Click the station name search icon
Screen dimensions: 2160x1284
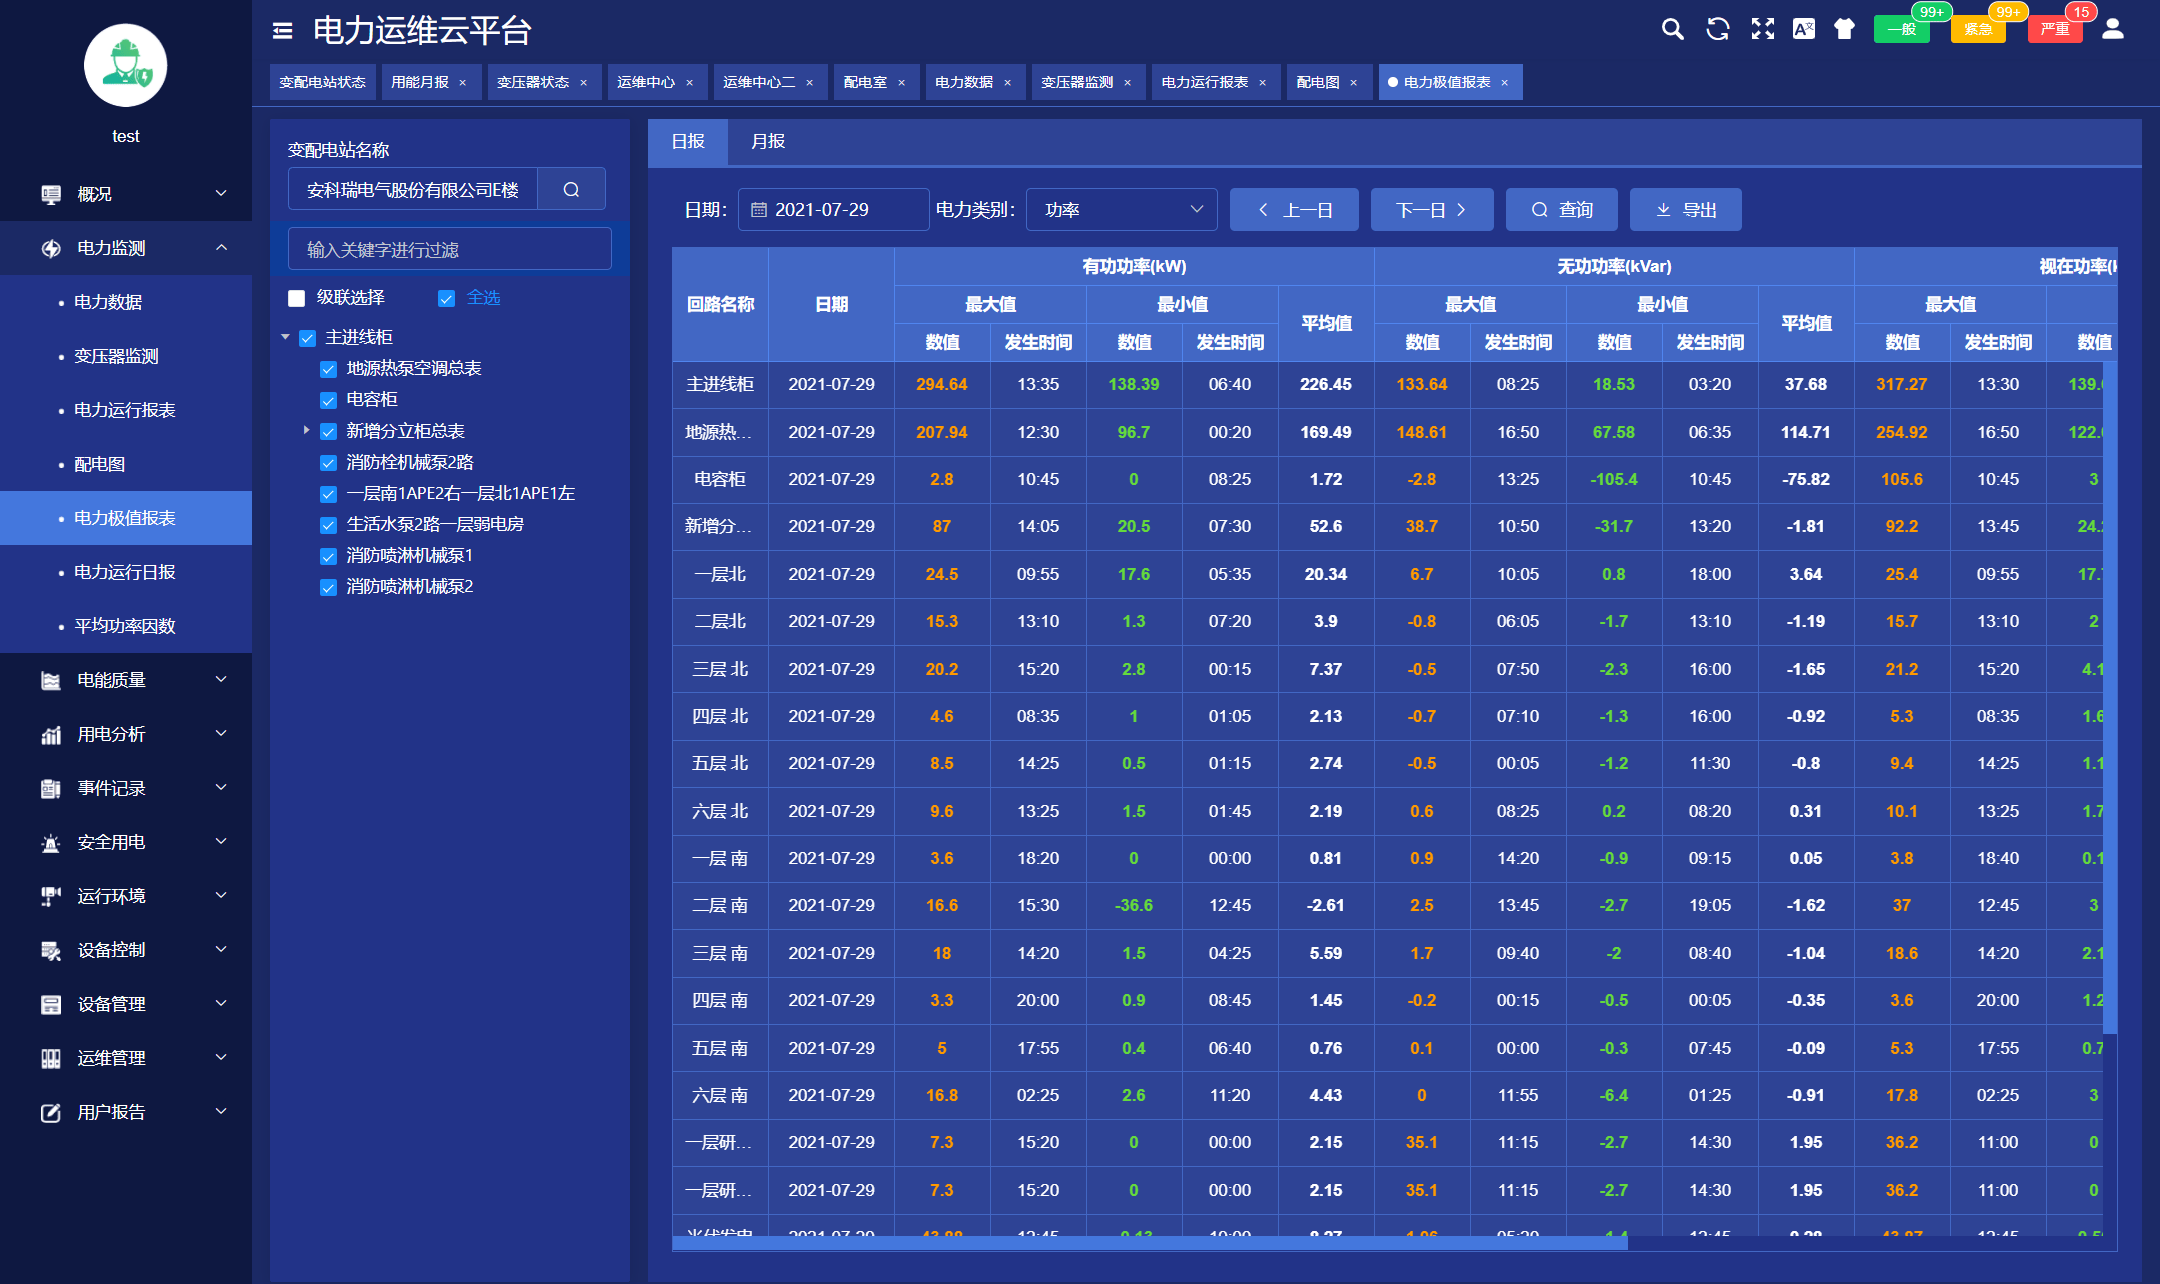pyautogui.click(x=571, y=189)
